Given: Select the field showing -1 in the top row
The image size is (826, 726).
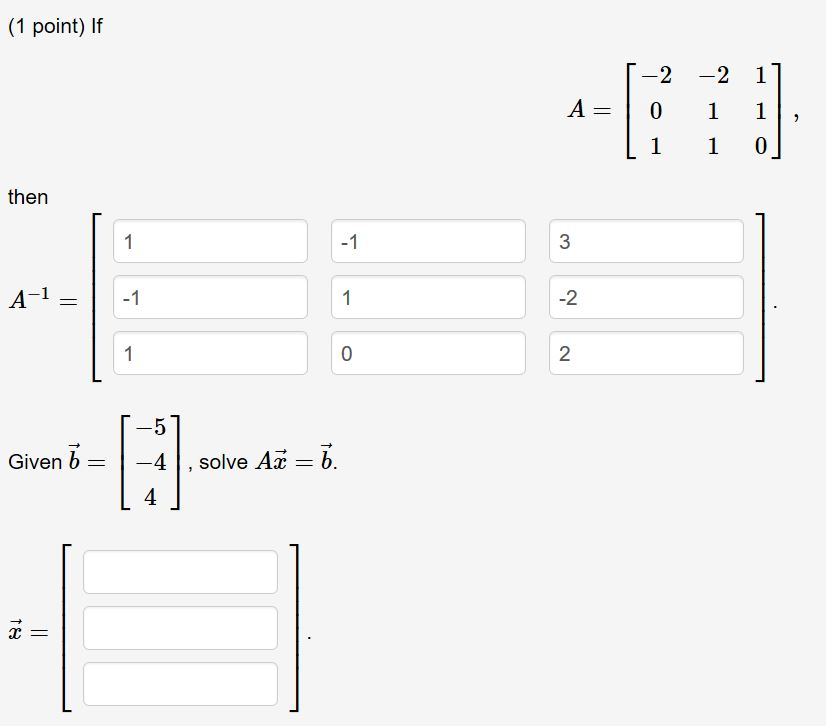Looking at the screenshot, I should click(x=428, y=240).
